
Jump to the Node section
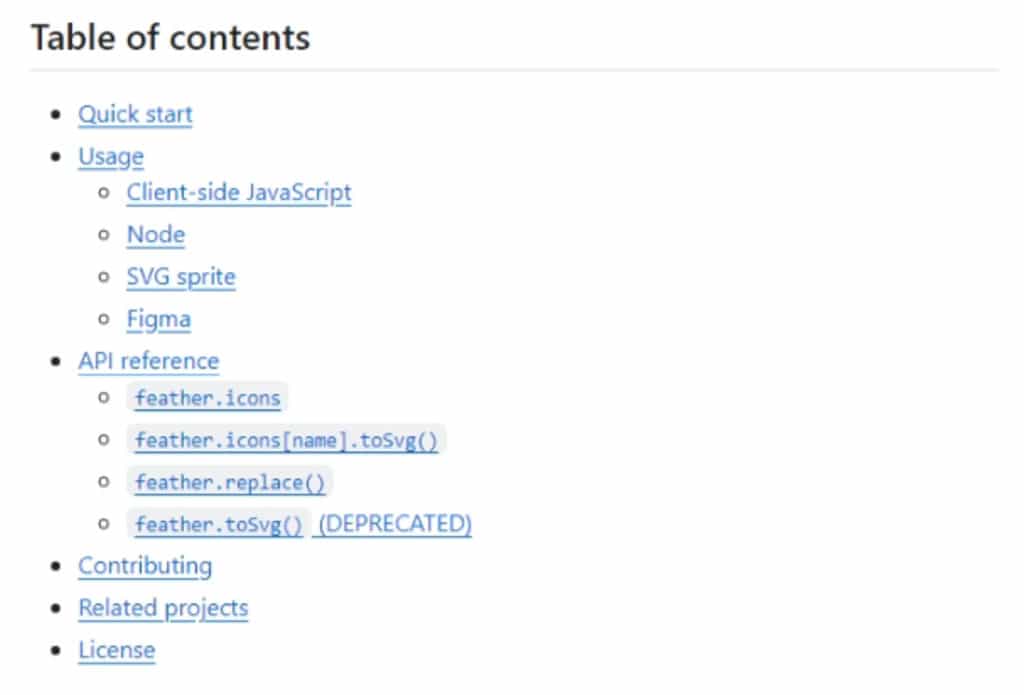point(156,234)
